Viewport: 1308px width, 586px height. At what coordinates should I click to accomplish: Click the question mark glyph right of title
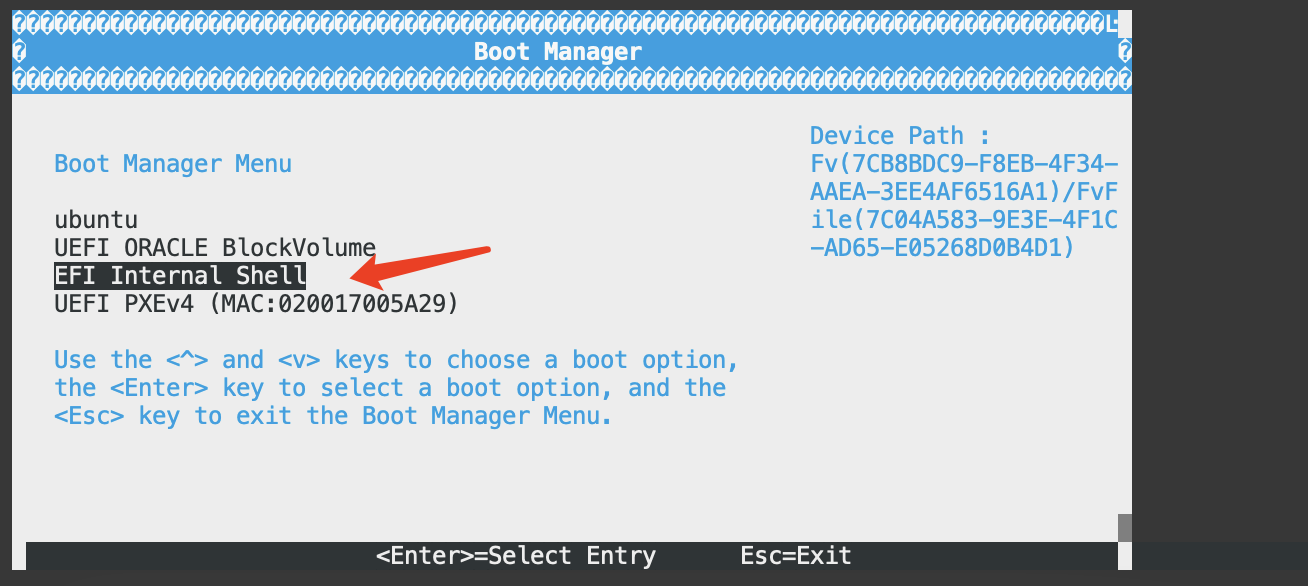[1125, 51]
